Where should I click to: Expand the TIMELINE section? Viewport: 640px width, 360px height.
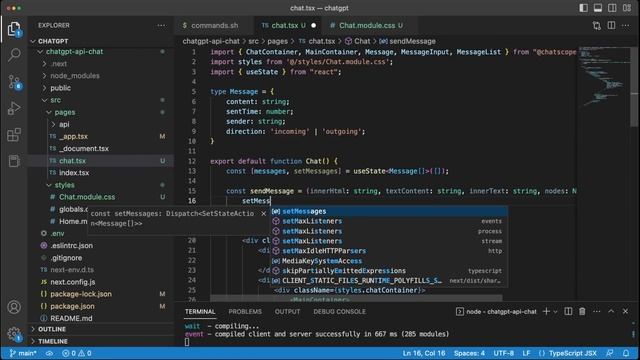pos(53,341)
